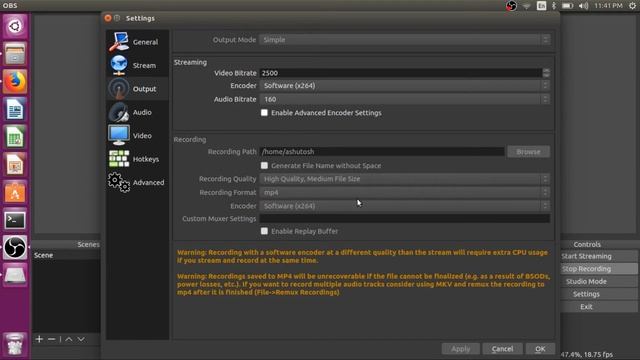Image resolution: width=640 pixels, height=360 pixels.
Task: Open the Video settings page
Action: pyautogui.click(x=138, y=136)
